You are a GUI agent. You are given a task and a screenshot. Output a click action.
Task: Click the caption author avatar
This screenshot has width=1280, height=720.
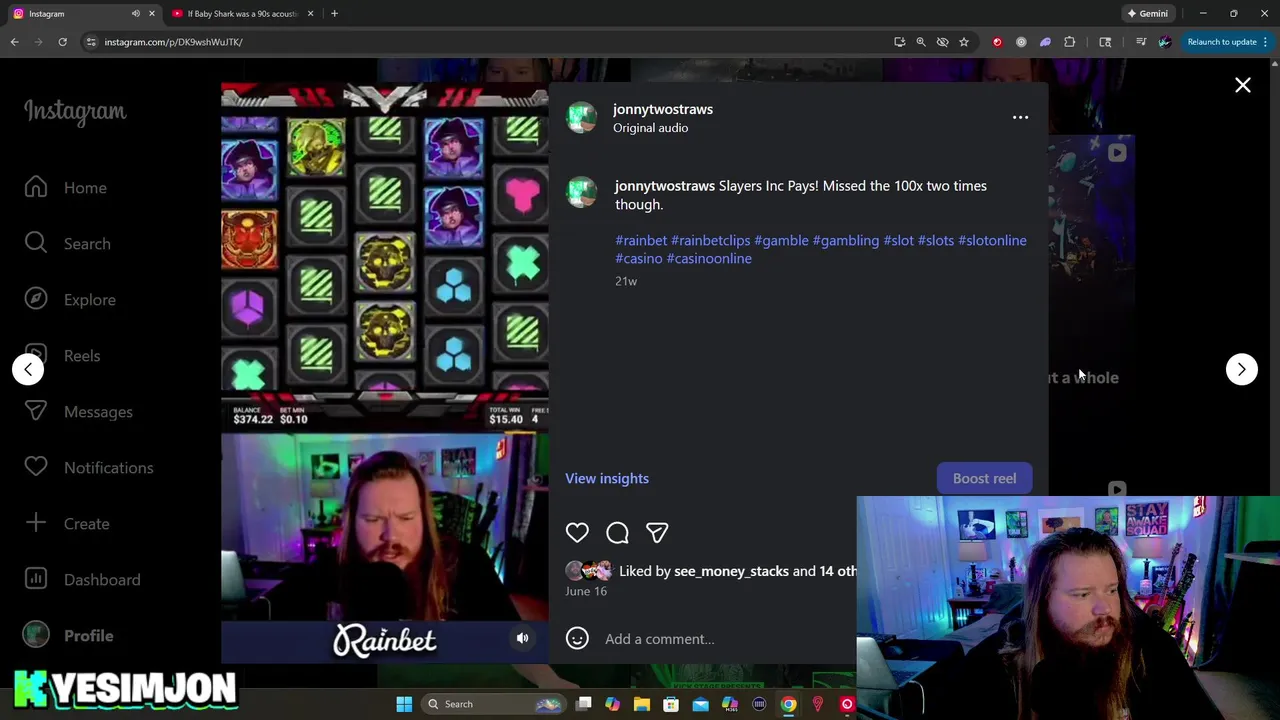click(581, 192)
